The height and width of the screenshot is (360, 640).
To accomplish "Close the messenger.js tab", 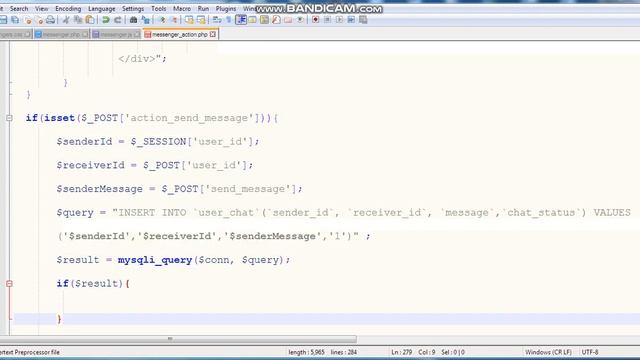I will pos(137,35).
